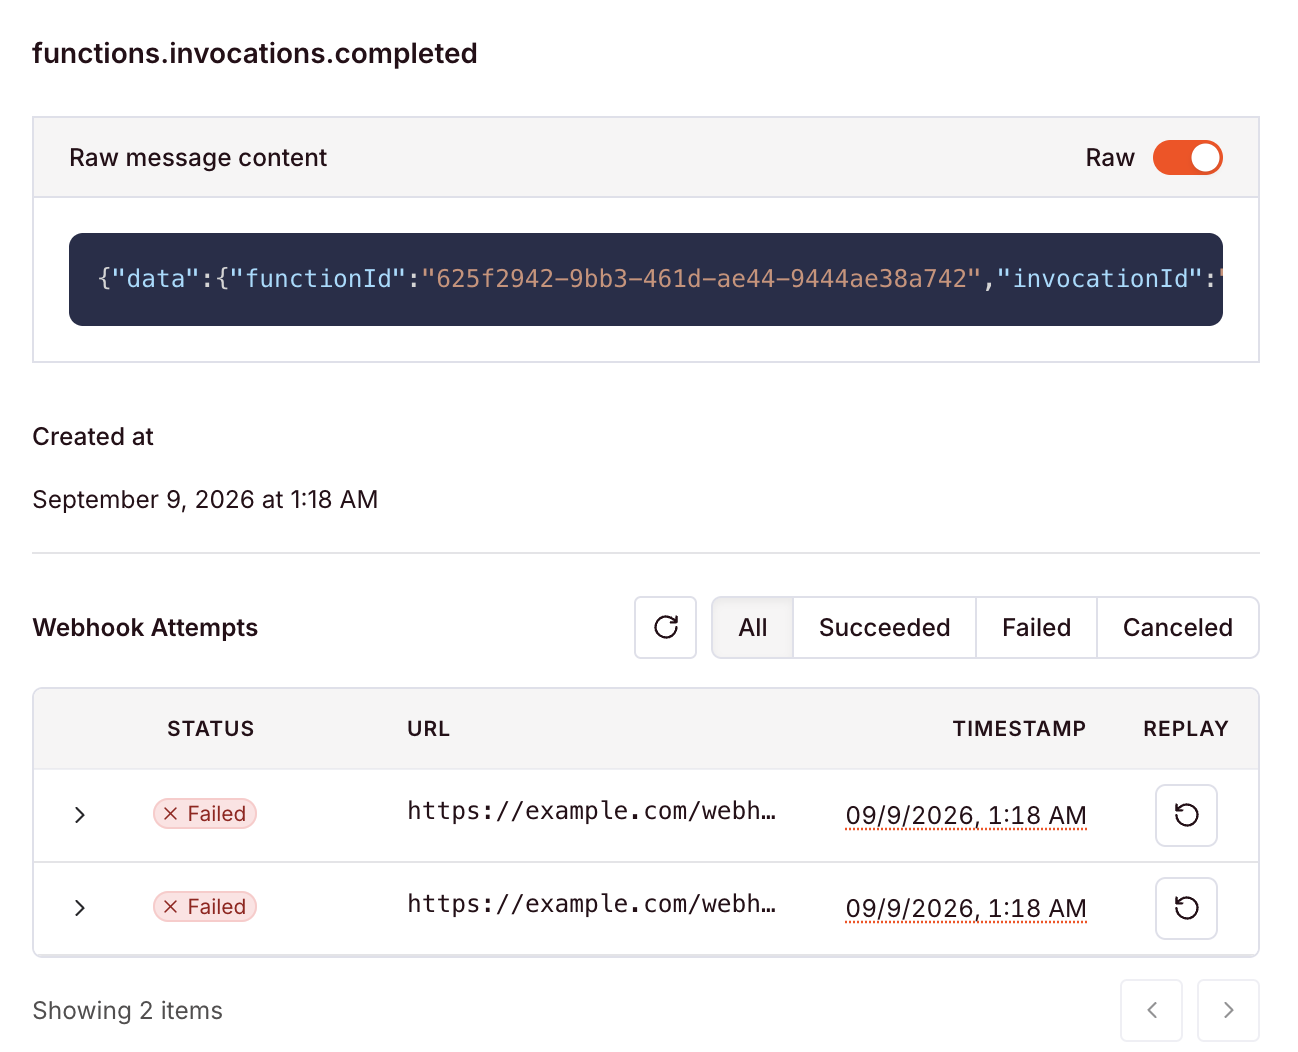Click the first row's webhook URL
Image resolution: width=1298 pixels, height=1052 pixels.
tap(592, 811)
